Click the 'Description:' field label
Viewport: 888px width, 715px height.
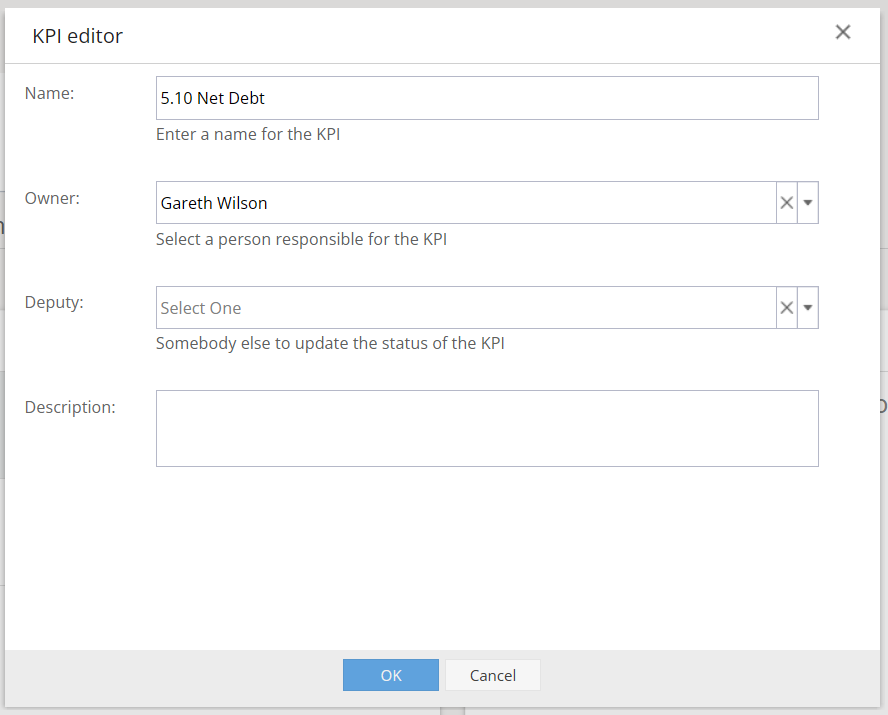pyautogui.click(x=70, y=407)
